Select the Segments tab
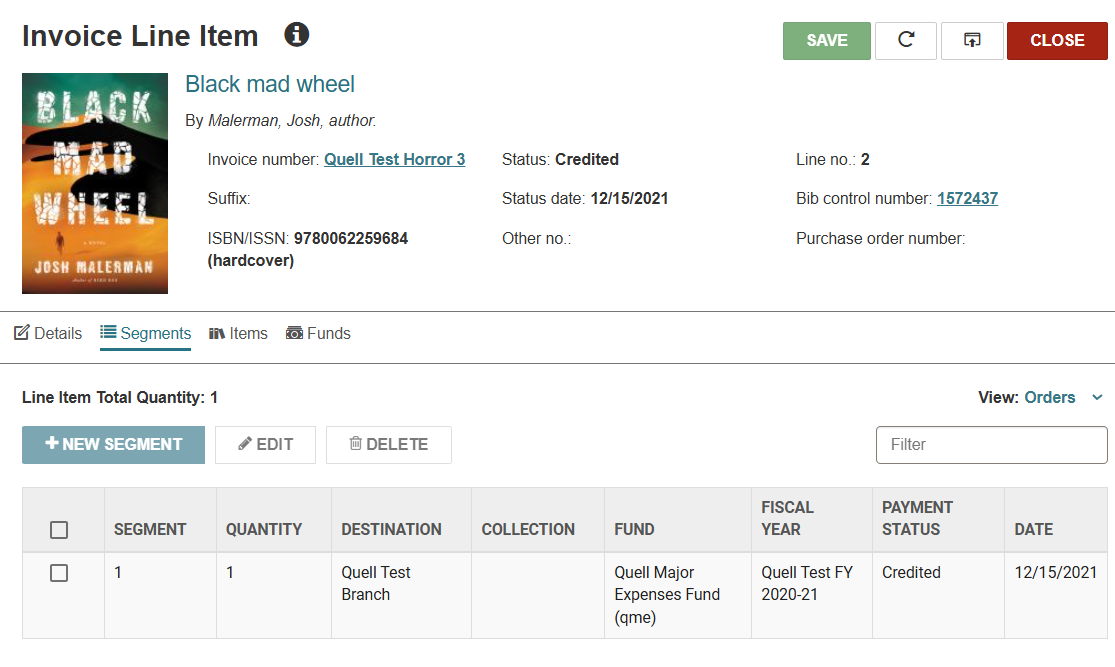 [x=146, y=334]
